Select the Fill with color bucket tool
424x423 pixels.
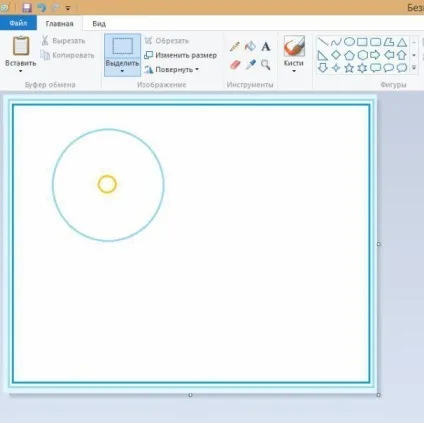[250, 46]
